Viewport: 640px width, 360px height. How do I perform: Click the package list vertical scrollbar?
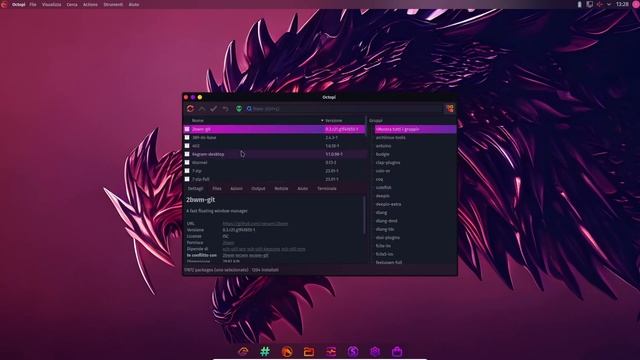click(366, 127)
